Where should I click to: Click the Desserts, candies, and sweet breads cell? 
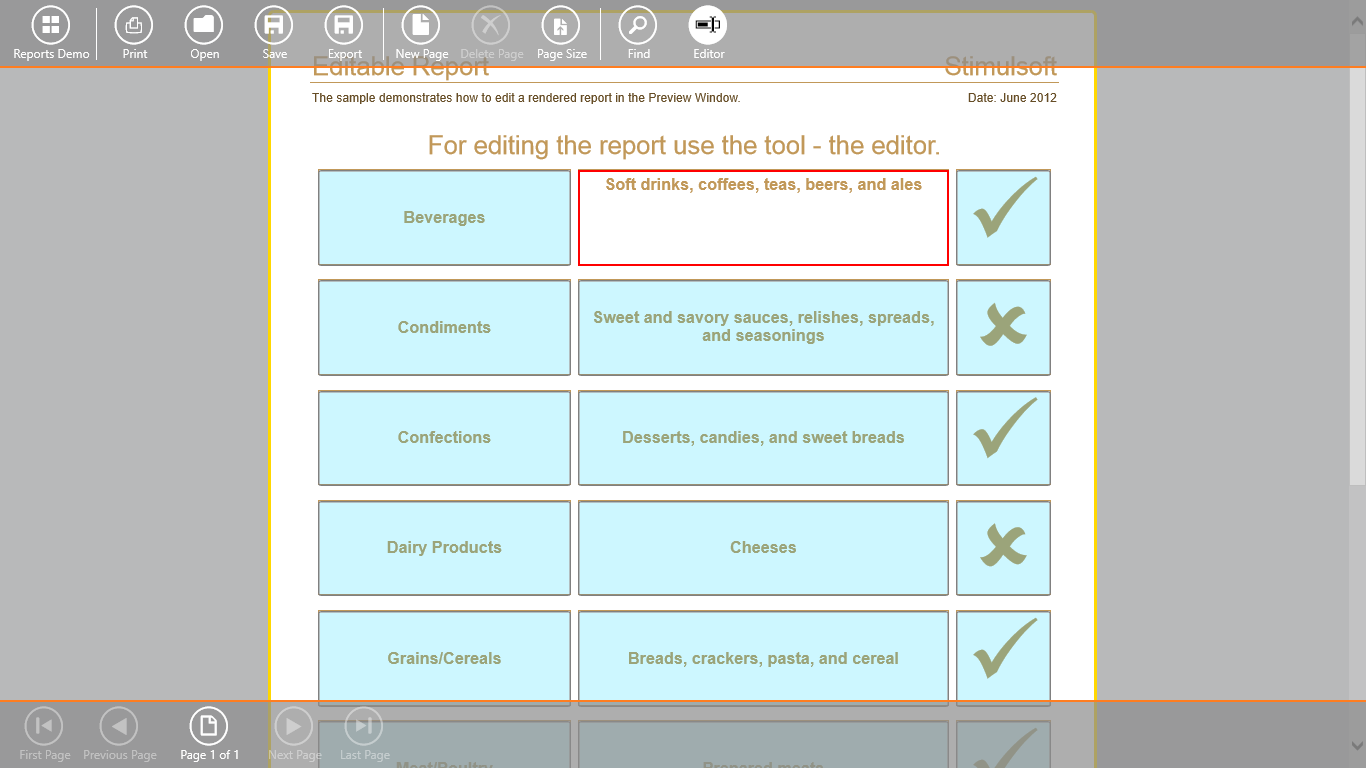pos(763,437)
